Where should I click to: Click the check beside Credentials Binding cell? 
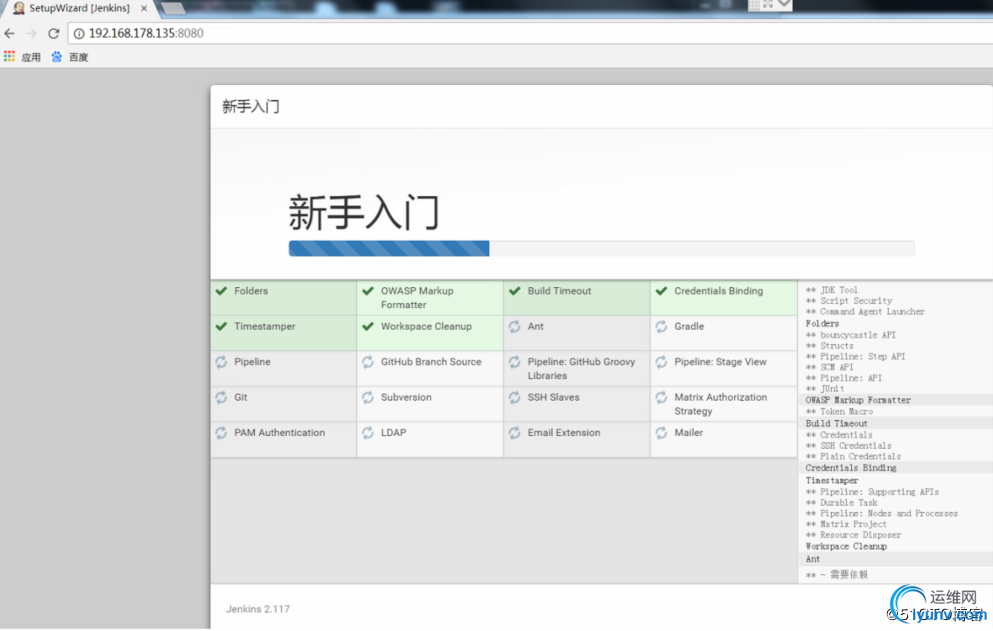[x=661, y=291]
